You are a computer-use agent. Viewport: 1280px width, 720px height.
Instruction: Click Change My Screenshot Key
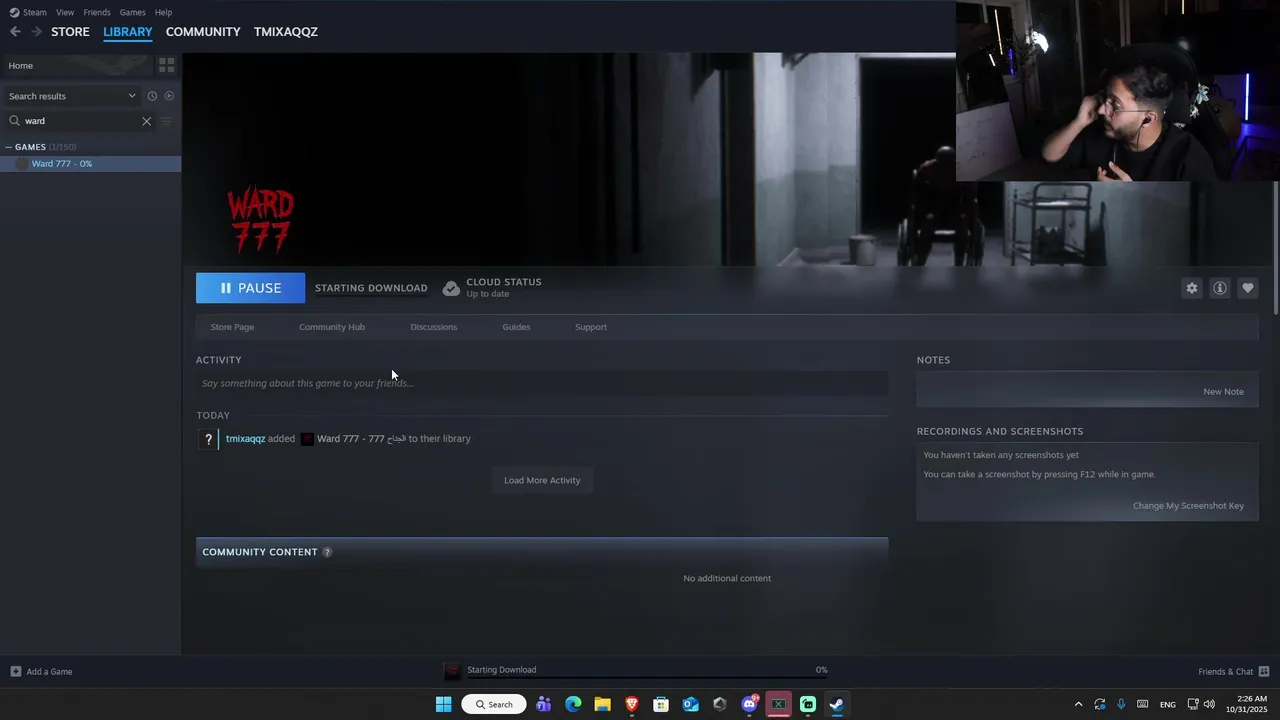[x=1188, y=506]
